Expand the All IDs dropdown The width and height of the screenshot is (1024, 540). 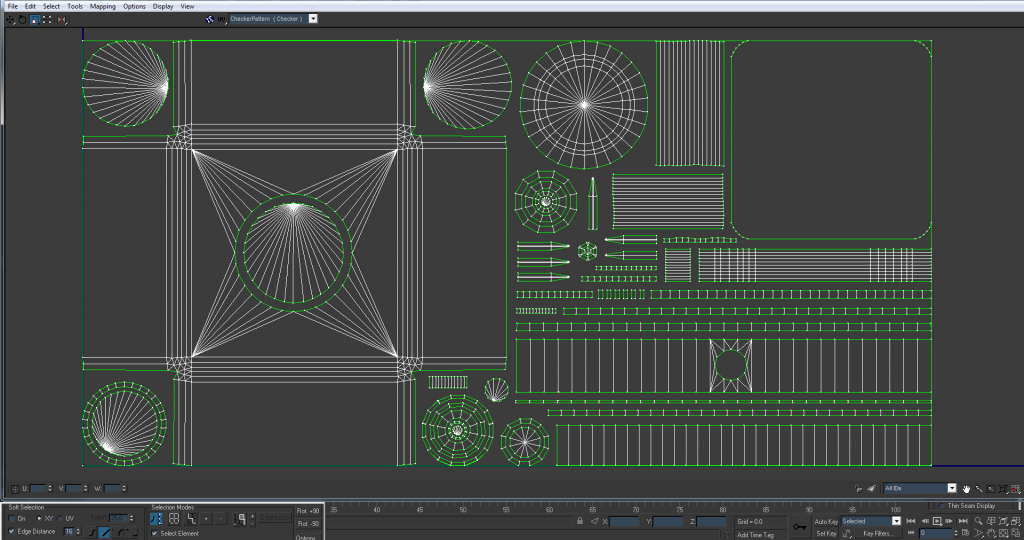(x=951, y=488)
